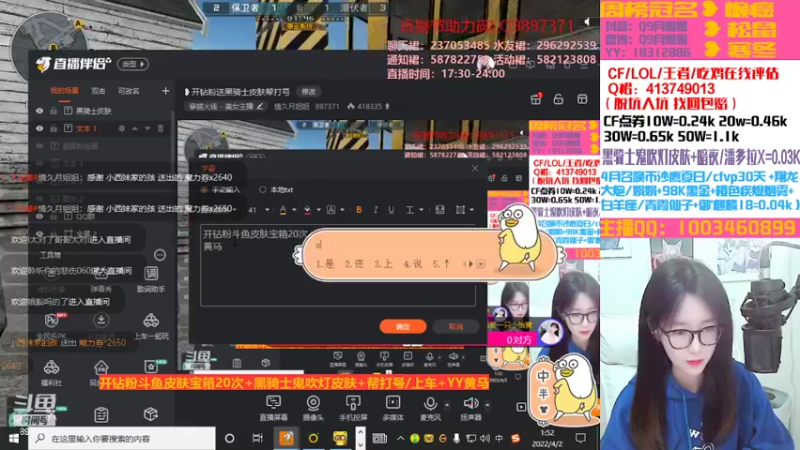Click the hatched pattern icon in toolbar

click(460, 210)
